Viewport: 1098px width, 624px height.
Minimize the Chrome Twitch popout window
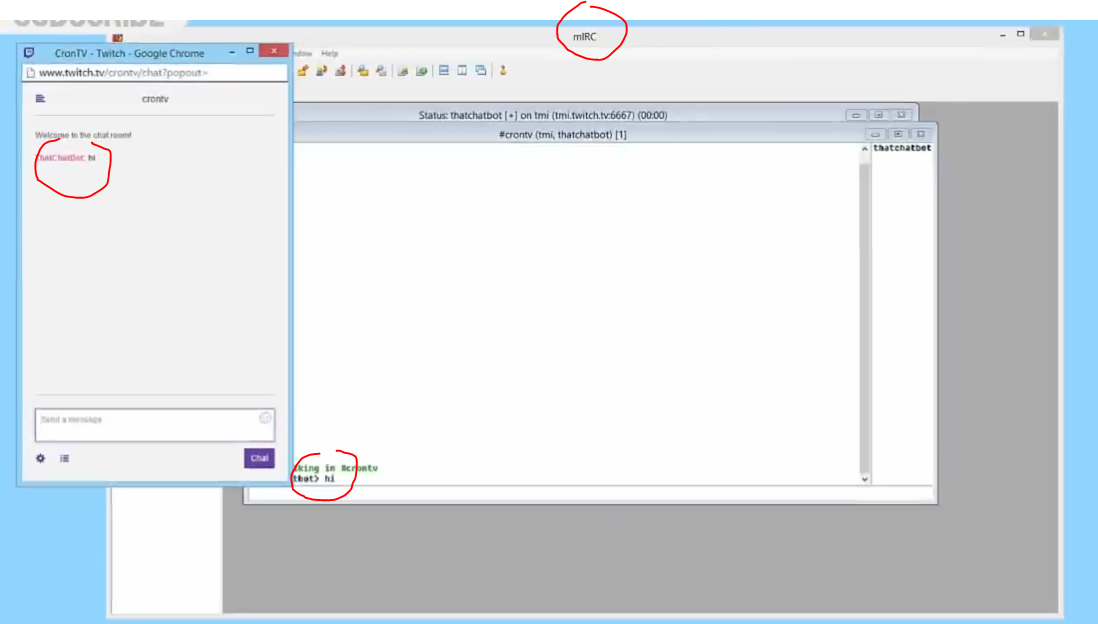click(x=232, y=52)
